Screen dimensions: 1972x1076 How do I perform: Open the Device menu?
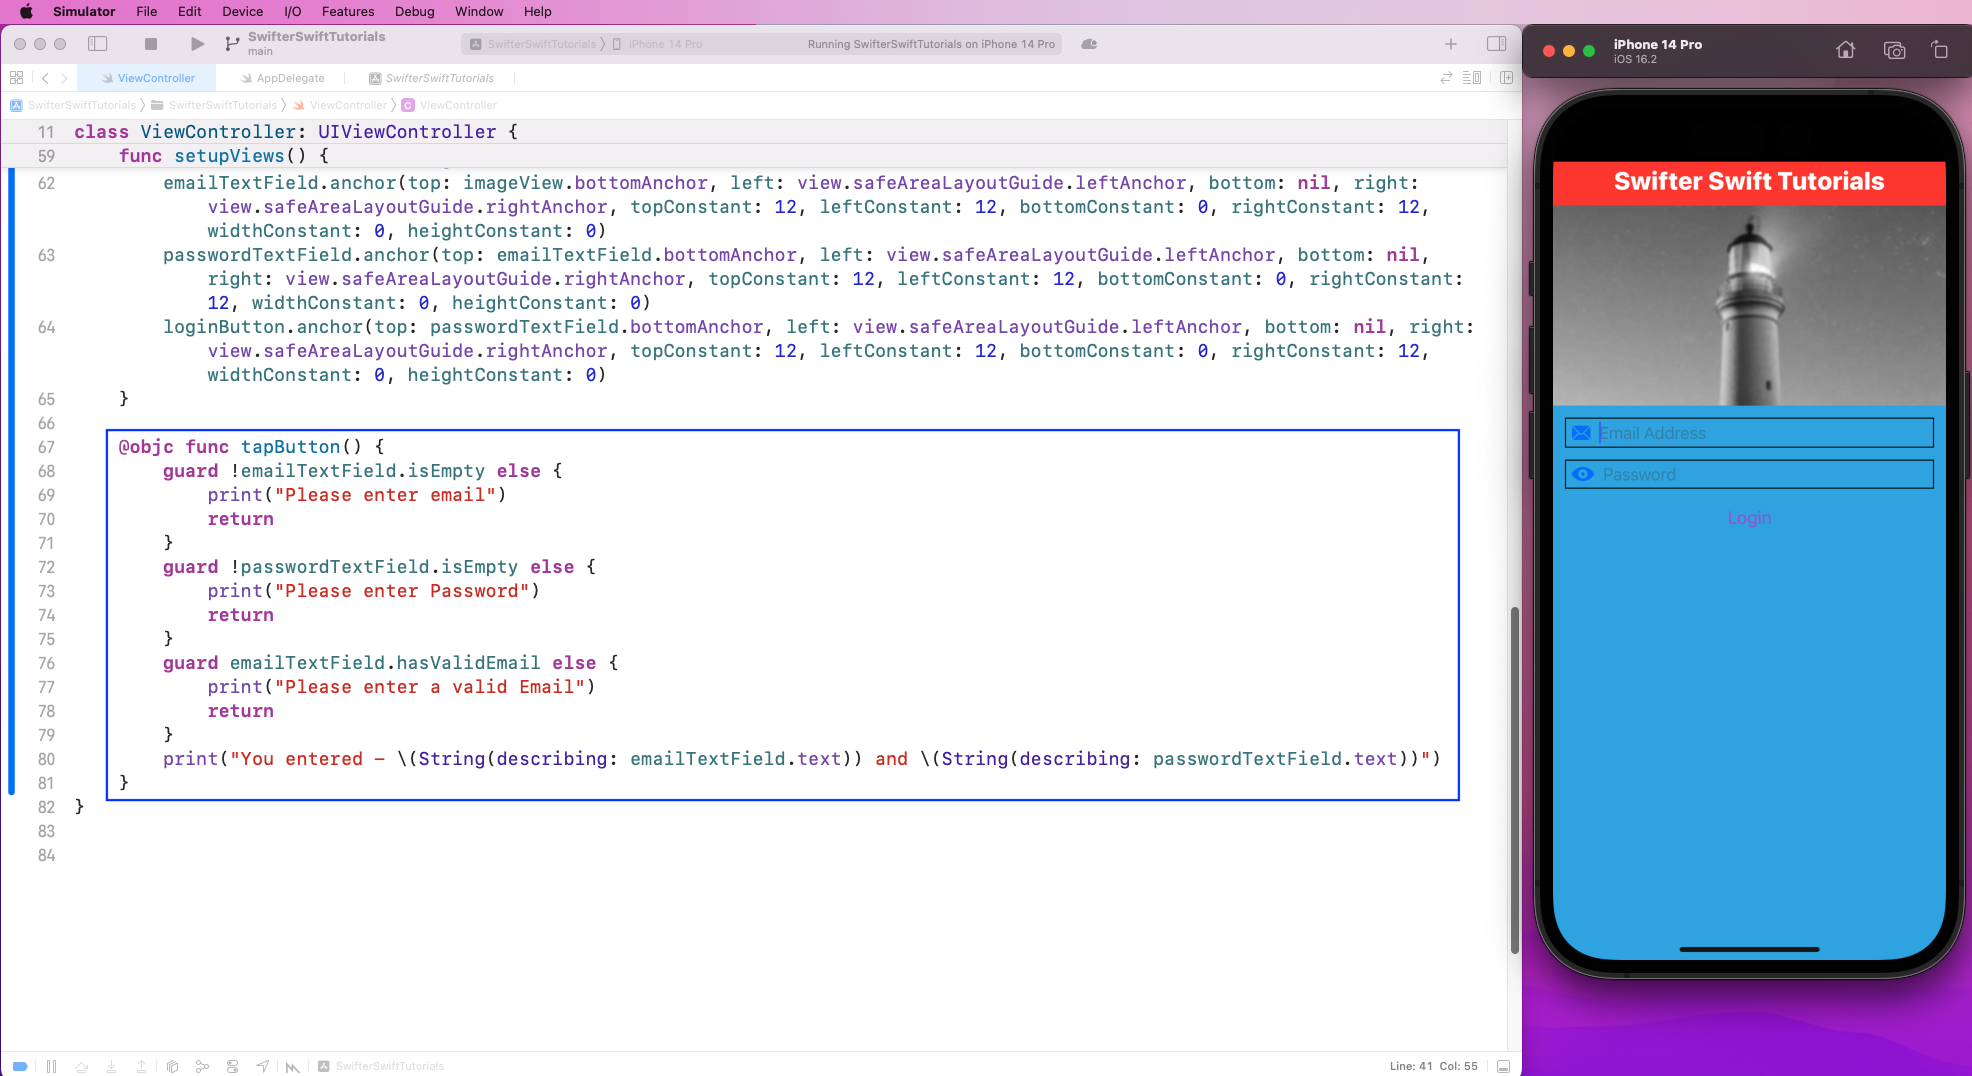click(x=242, y=11)
